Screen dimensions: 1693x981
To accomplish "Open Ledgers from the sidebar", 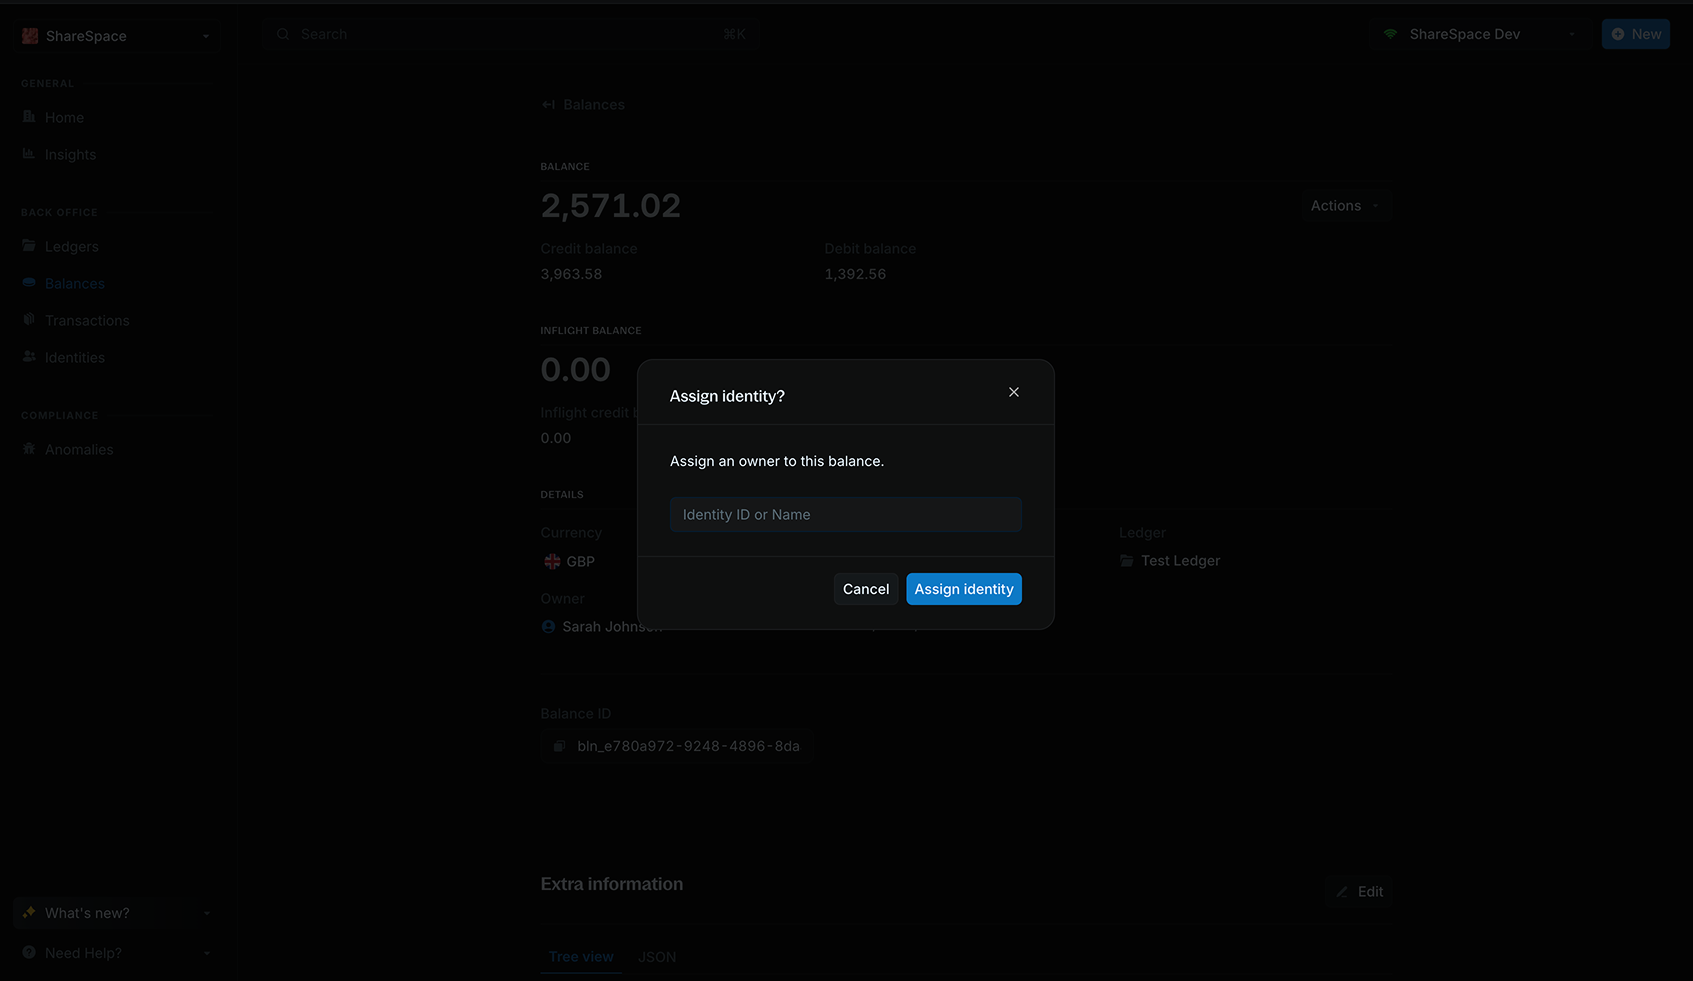I will point(71,246).
